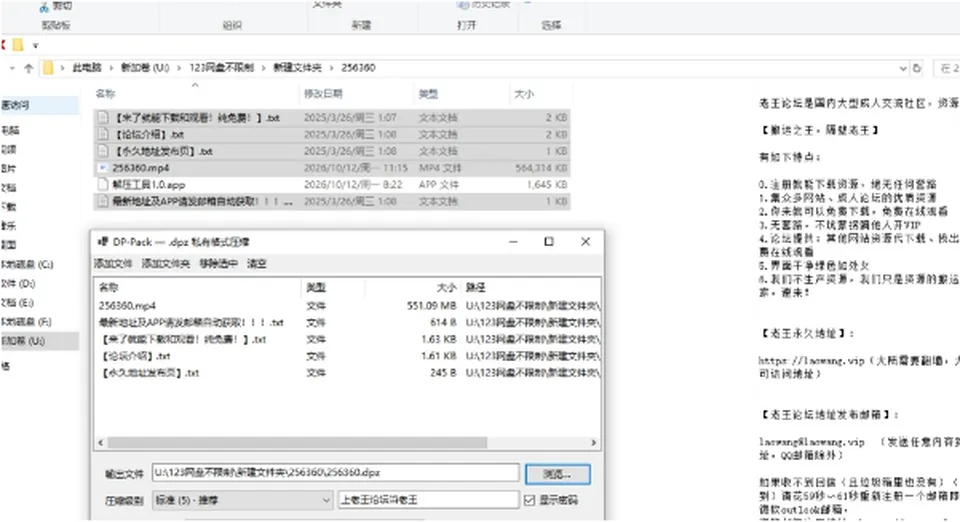Open the (C:) drive in Explorer sidebar
Screen dimensions: 960x522
28,264
